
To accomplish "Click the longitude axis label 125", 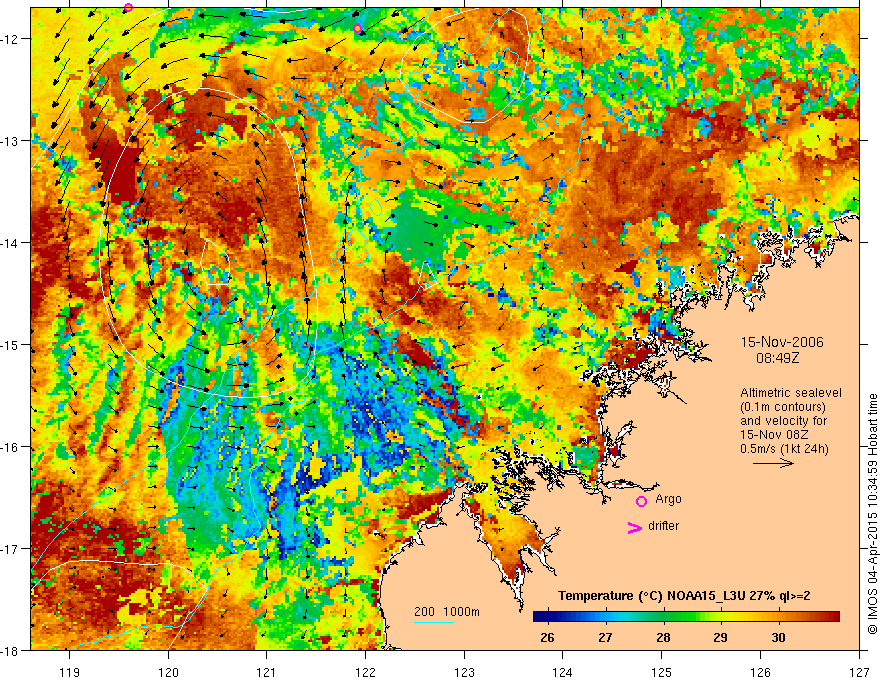I will (661, 672).
